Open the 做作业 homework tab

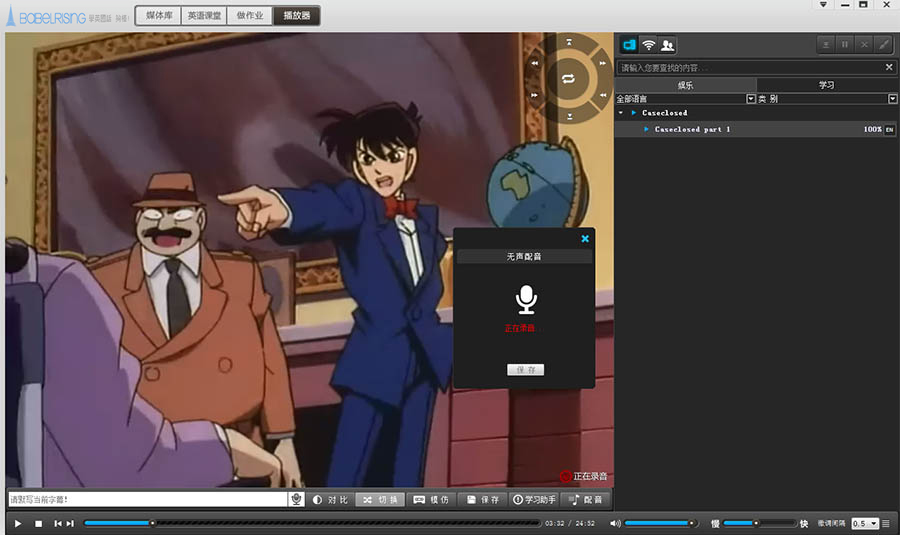250,15
